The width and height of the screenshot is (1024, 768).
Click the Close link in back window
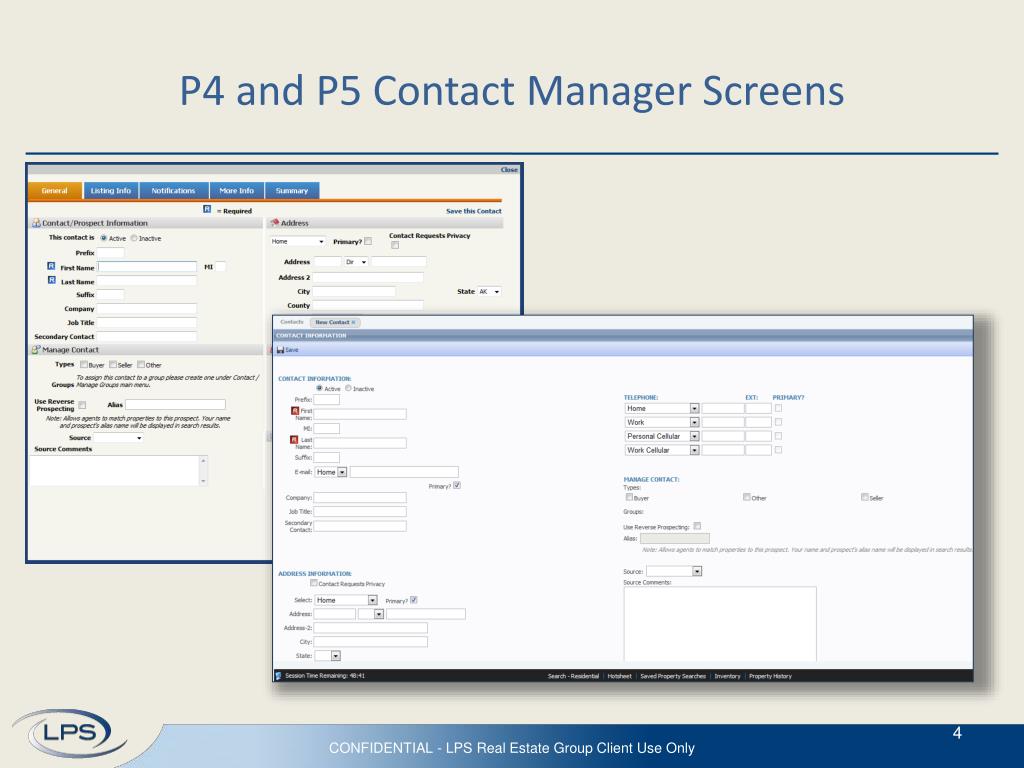tap(509, 170)
